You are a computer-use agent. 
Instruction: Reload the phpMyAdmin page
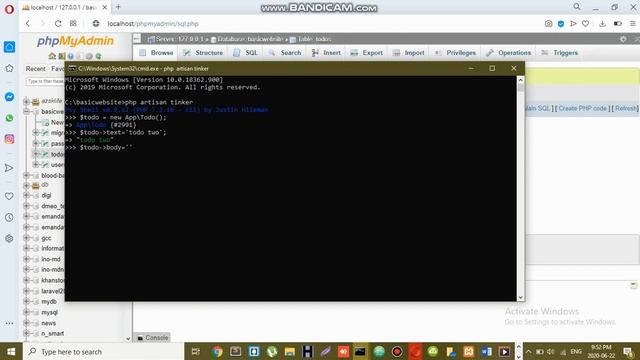pyautogui.click(x=58, y=24)
